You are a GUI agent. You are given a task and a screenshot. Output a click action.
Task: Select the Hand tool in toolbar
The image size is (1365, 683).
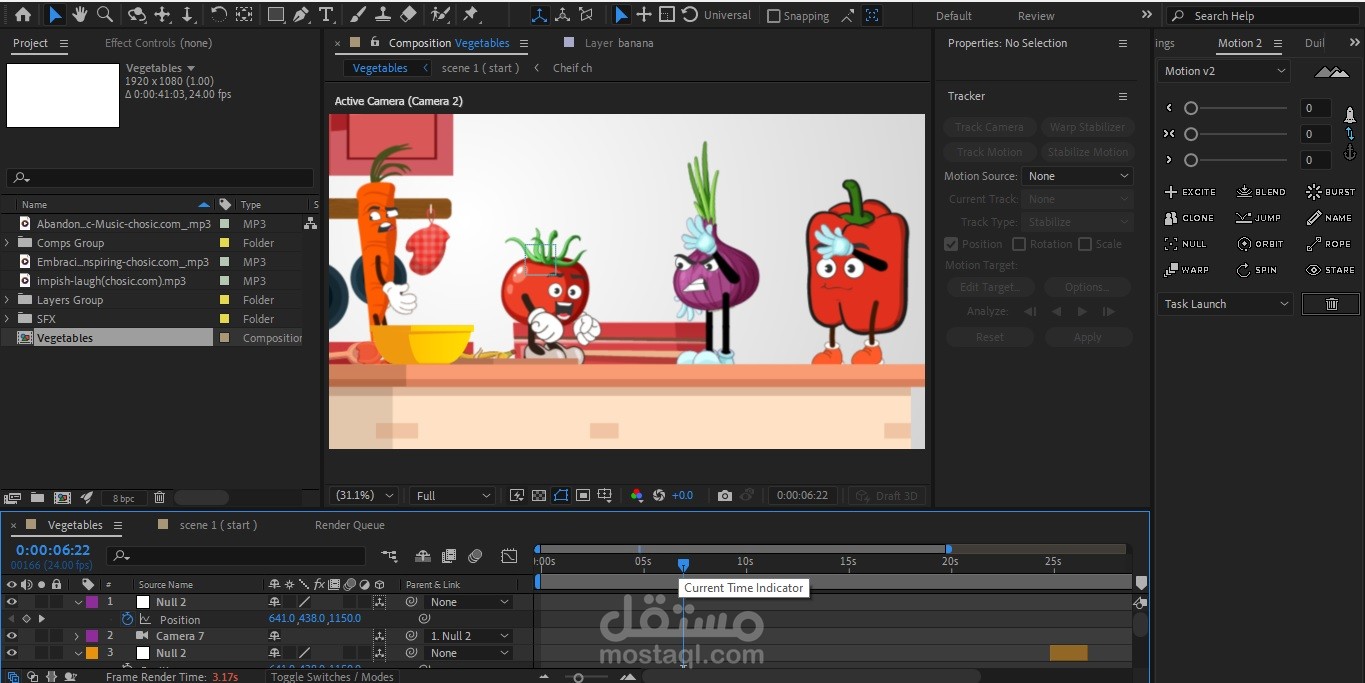(79, 15)
